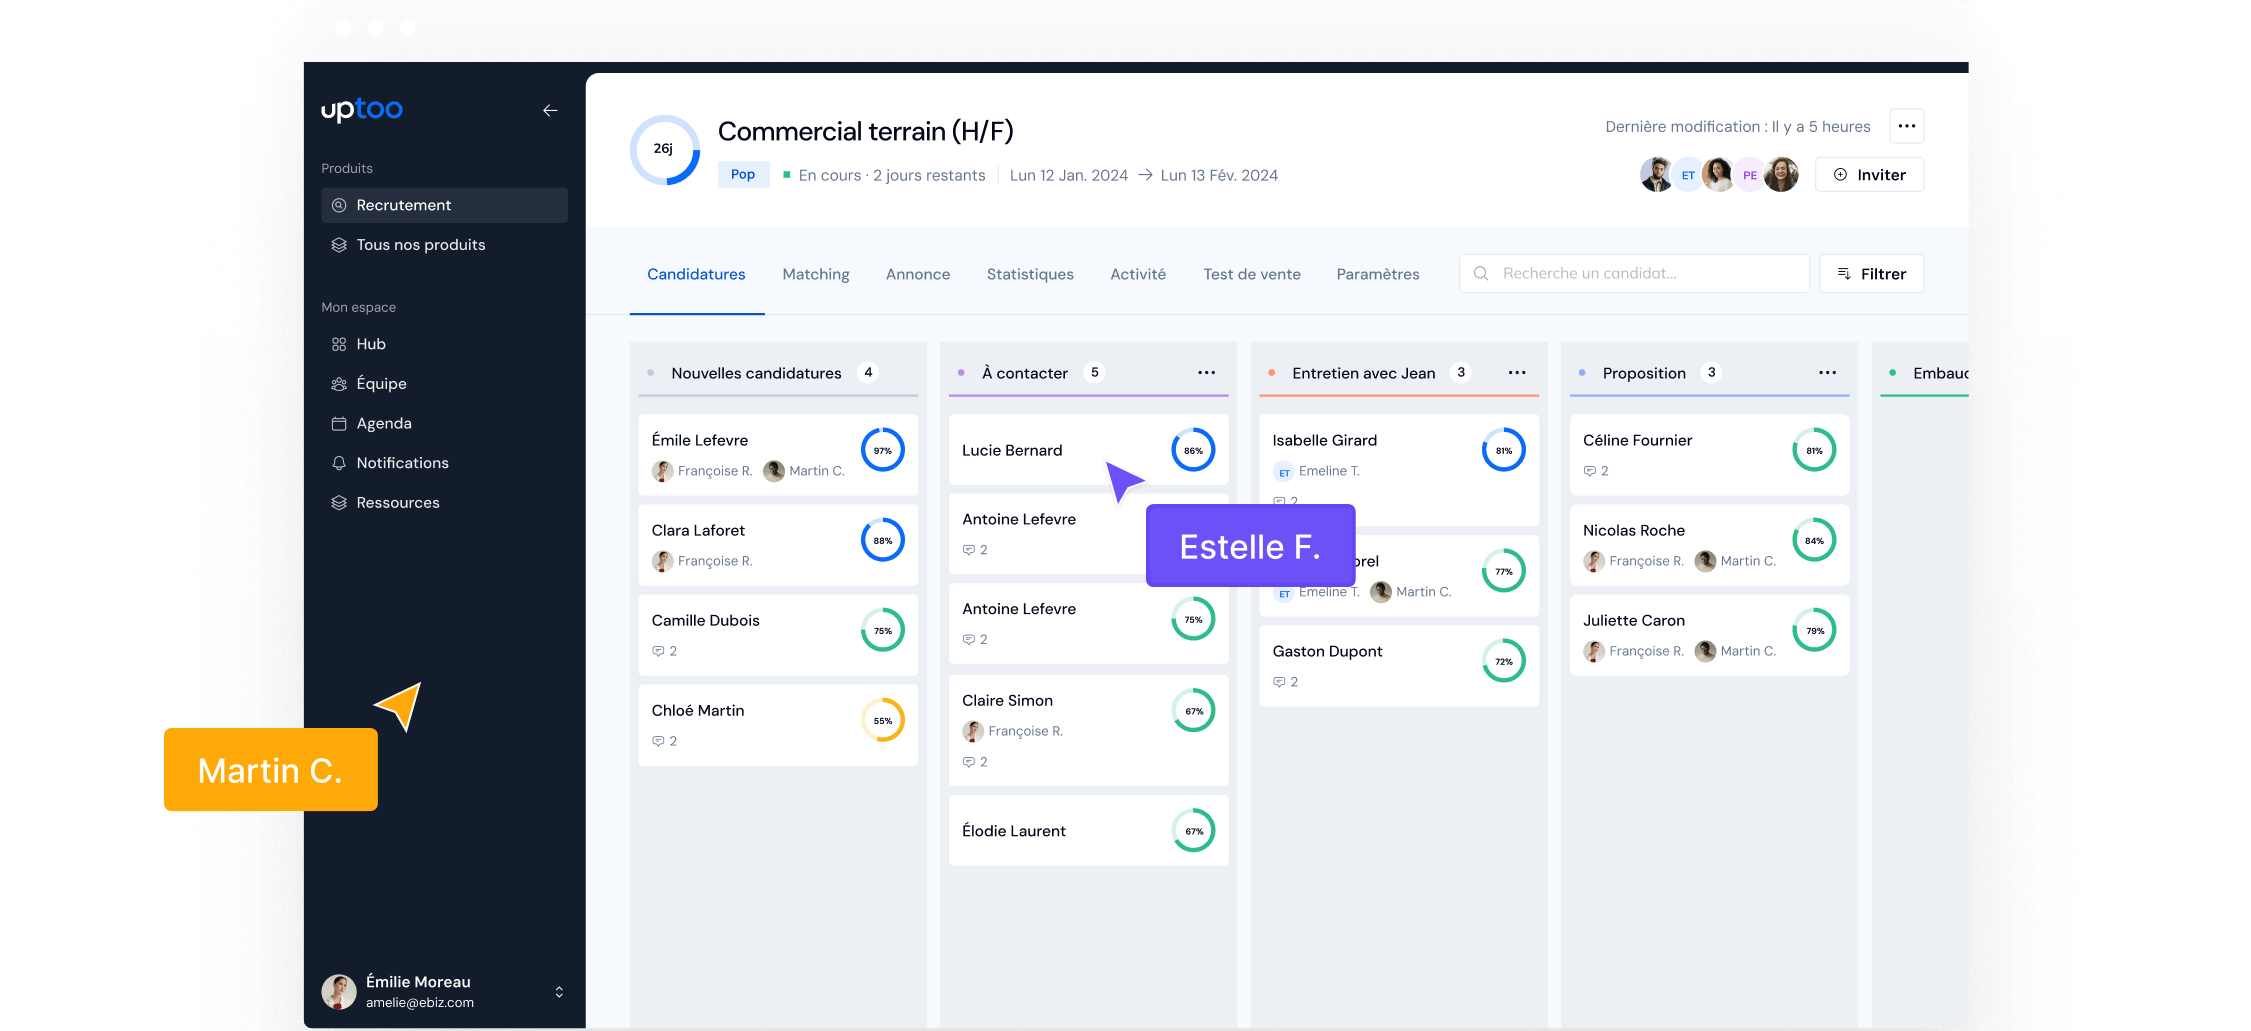This screenshot has width=2251, height=1031.
Task: Open Agenda from the sidebar
Action: coord(383,423)
